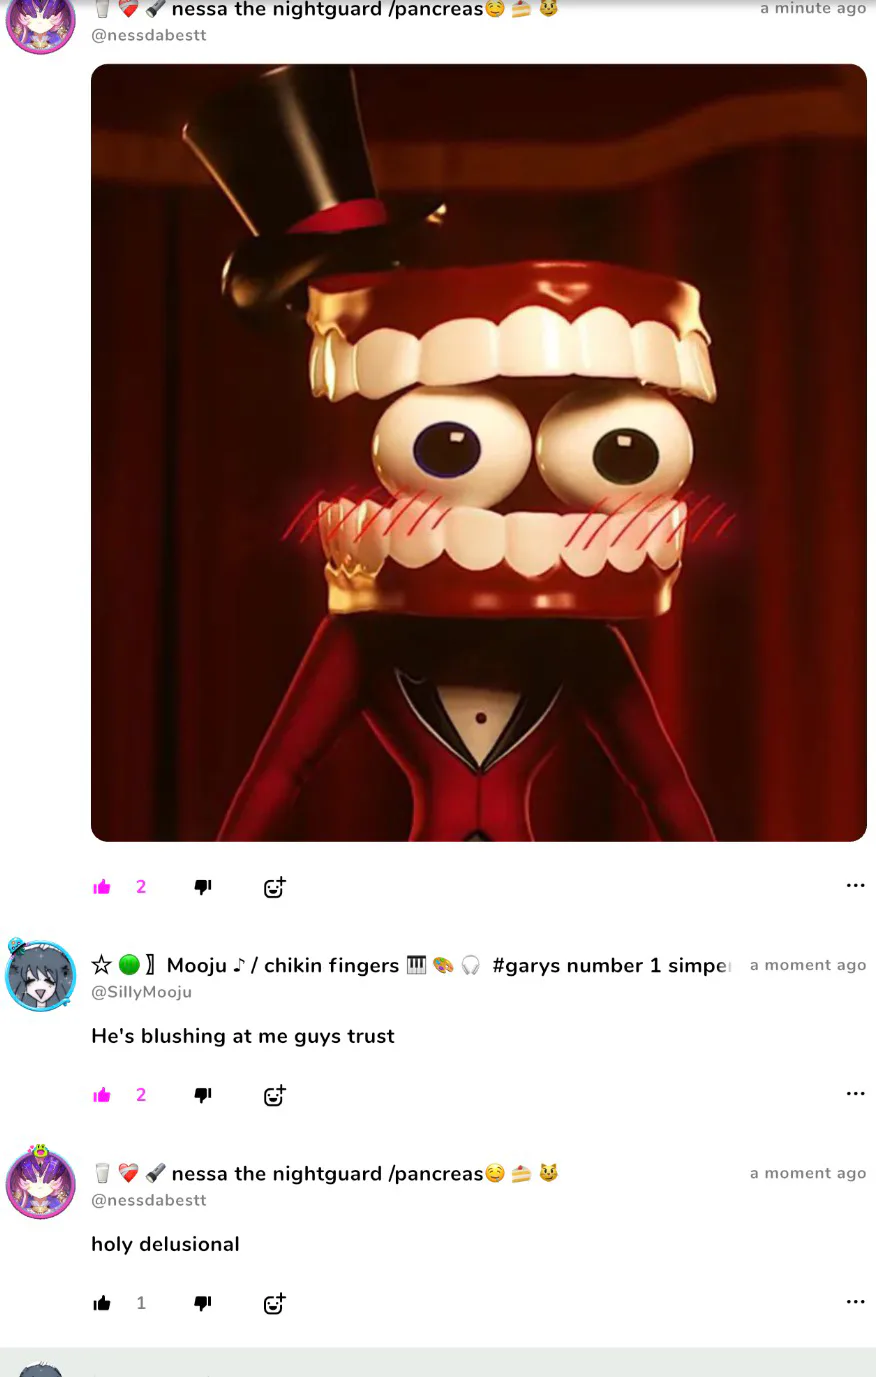
Task: Like the blushing Caine image post
Action: click(x=102, y=887)
